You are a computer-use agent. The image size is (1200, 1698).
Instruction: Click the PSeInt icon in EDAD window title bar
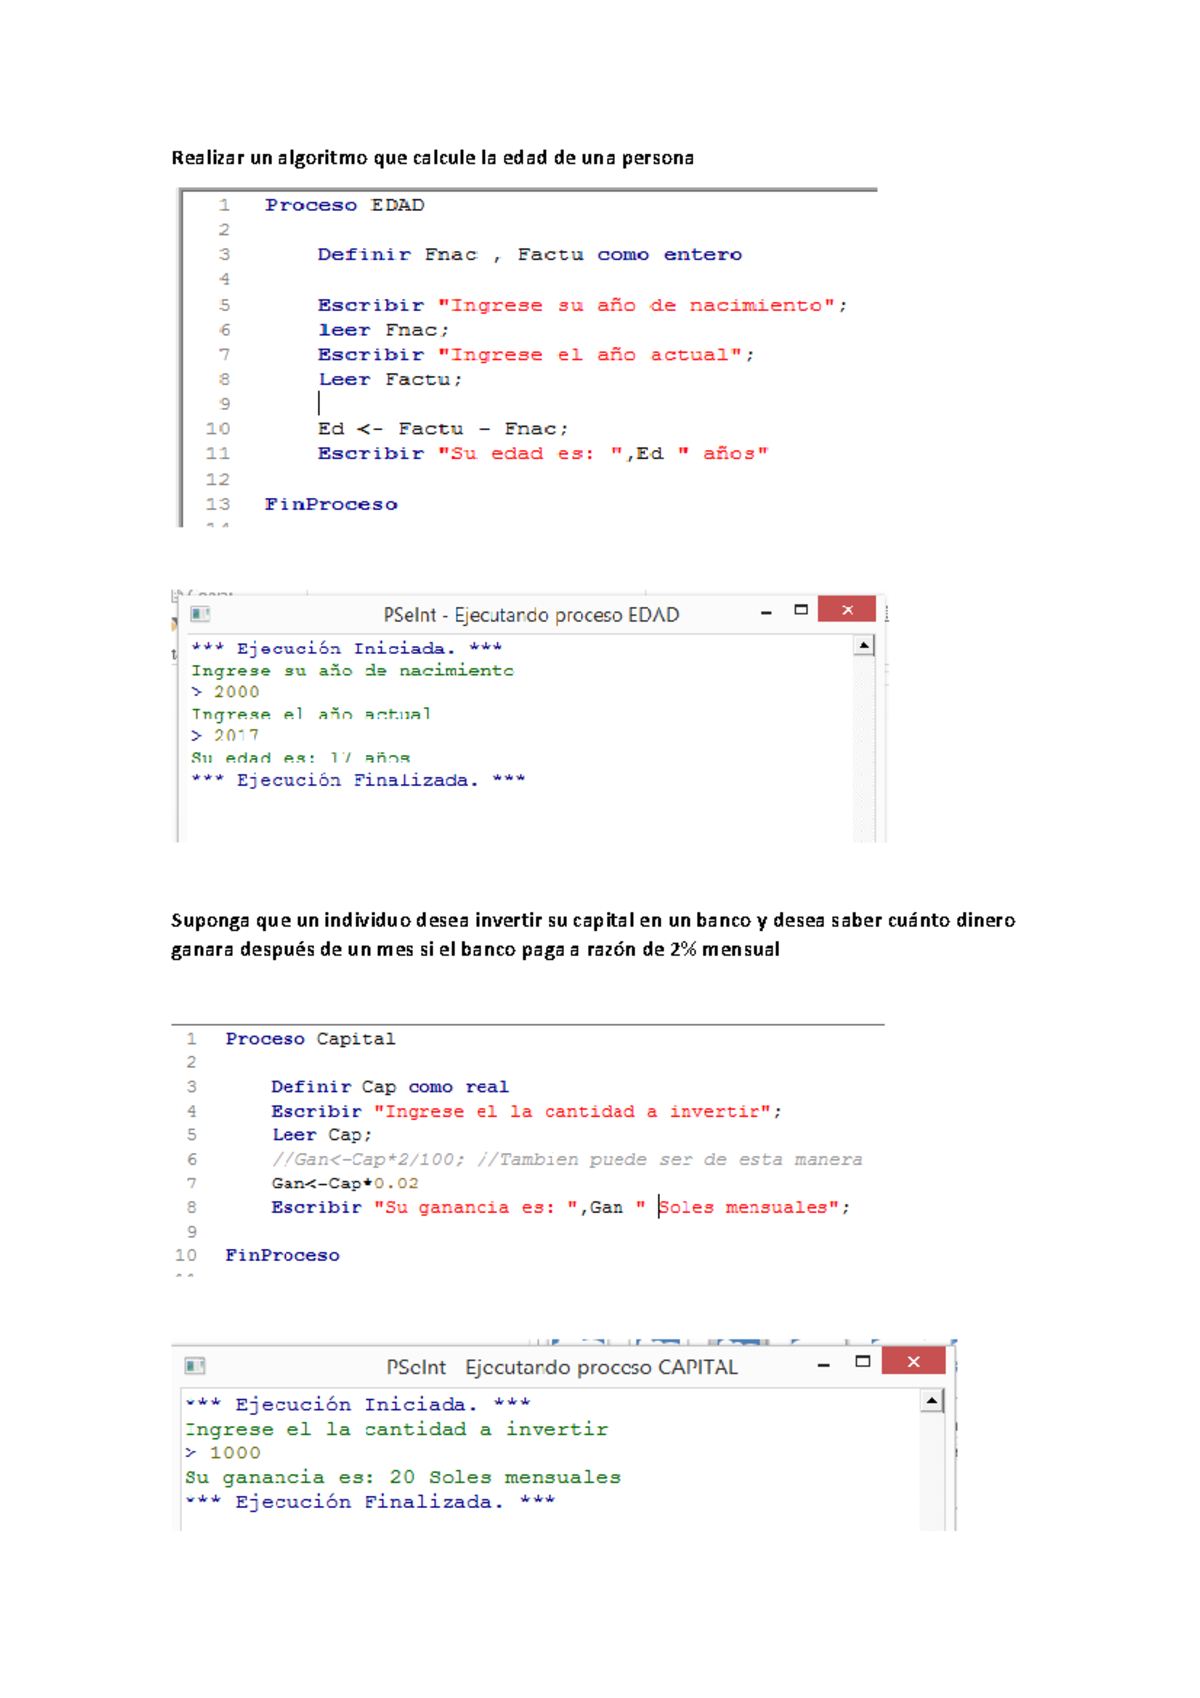click(x=200, y=614)
